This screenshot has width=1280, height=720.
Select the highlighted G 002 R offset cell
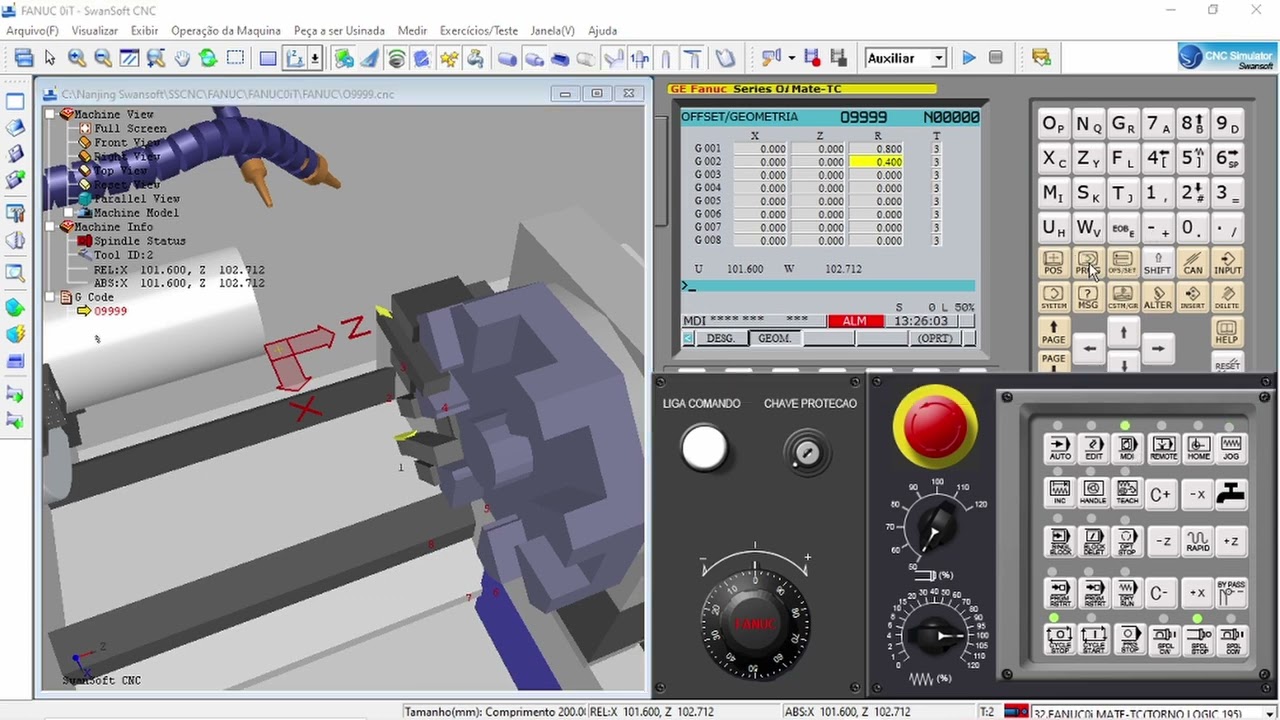tap(876, 162)
